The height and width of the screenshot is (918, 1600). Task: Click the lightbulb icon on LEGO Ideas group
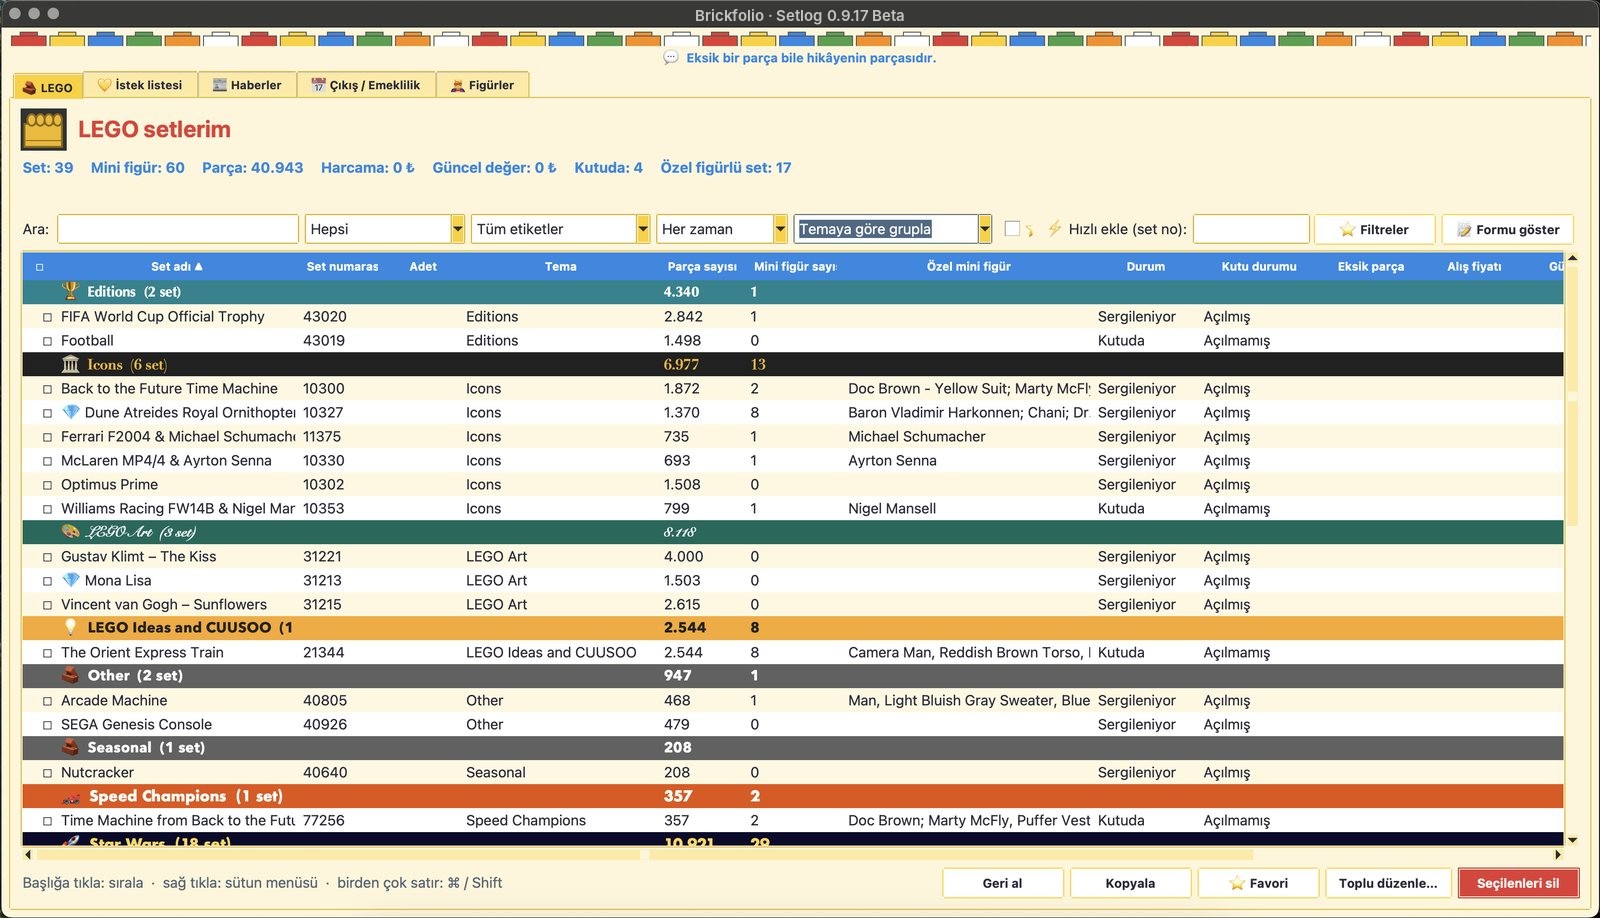click(70, 627)
